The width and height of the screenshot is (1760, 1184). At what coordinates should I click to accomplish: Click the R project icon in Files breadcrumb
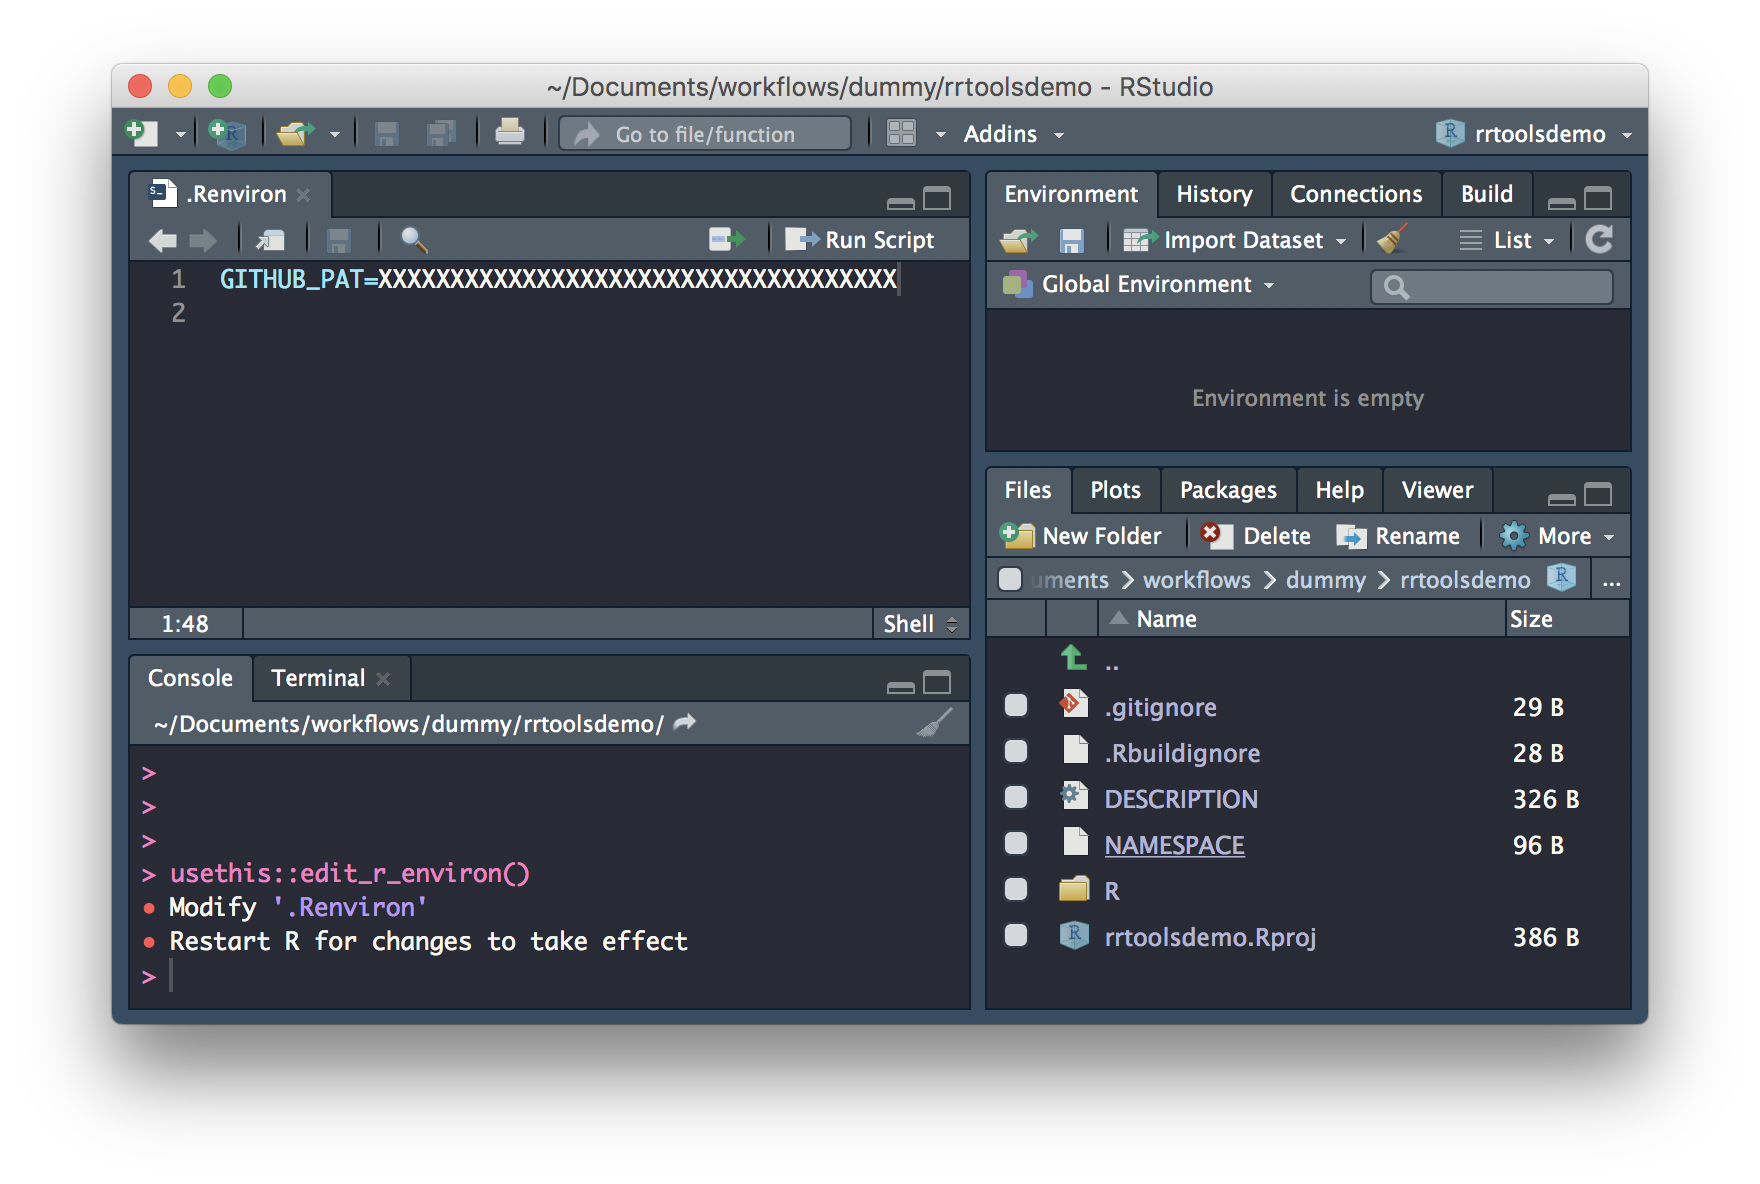click(x=1561, y=578)
